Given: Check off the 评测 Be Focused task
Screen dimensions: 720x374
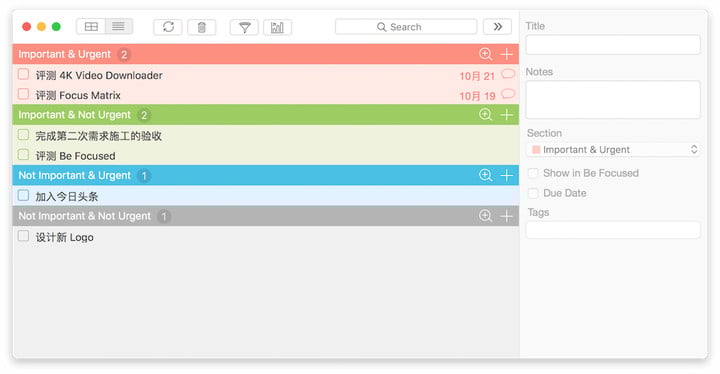Looking at the screenshot, I should (23, 155).
